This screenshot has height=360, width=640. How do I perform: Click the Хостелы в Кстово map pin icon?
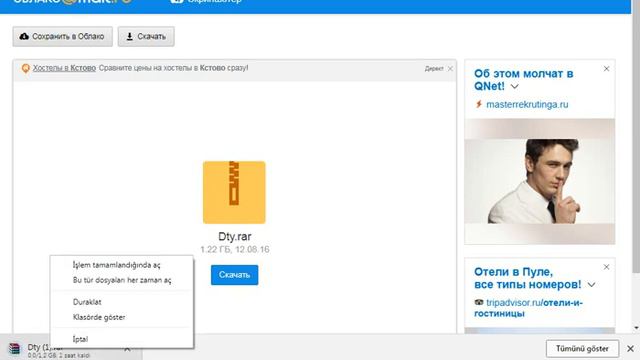[25, 69]
